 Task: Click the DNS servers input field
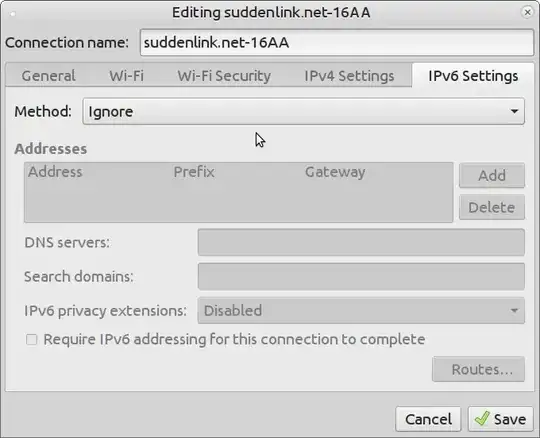pyautogui.click(x=361, y=242)
